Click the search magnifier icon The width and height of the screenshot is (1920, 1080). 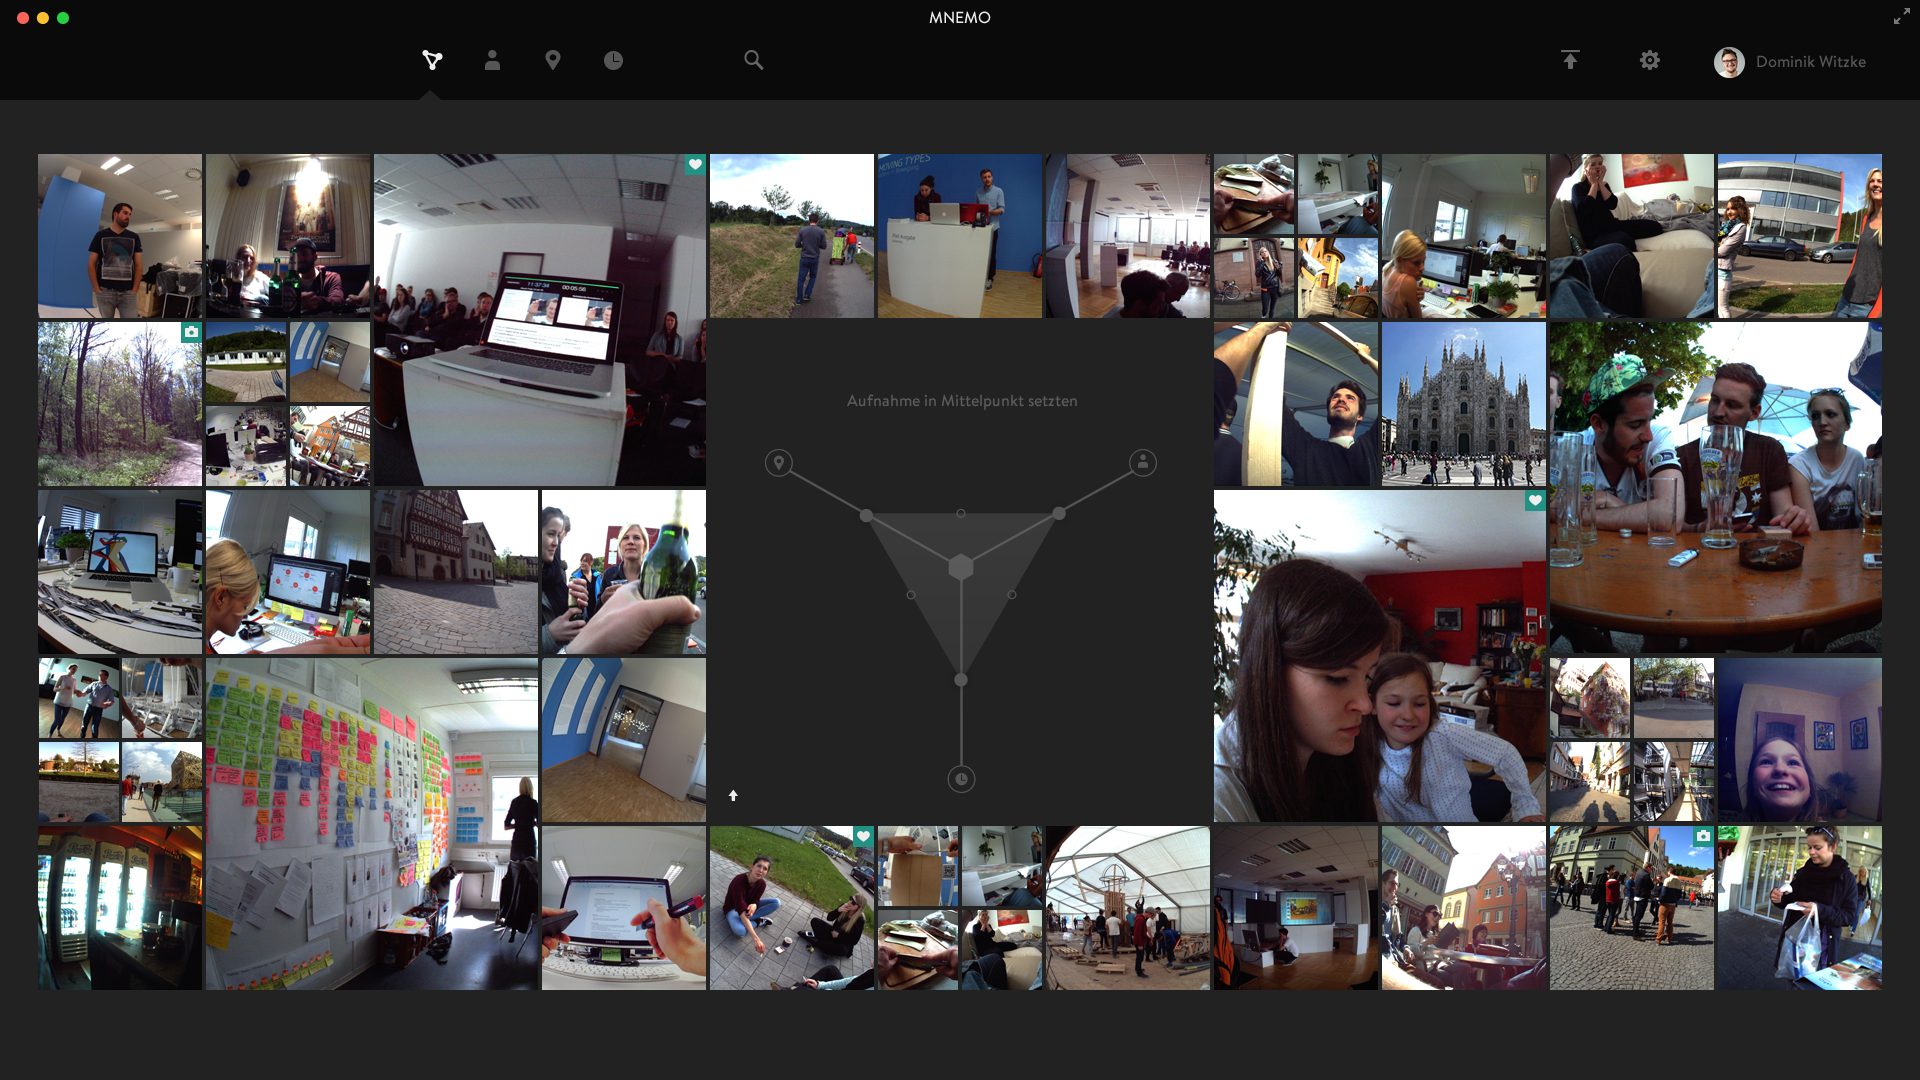[x=754, y=60]
